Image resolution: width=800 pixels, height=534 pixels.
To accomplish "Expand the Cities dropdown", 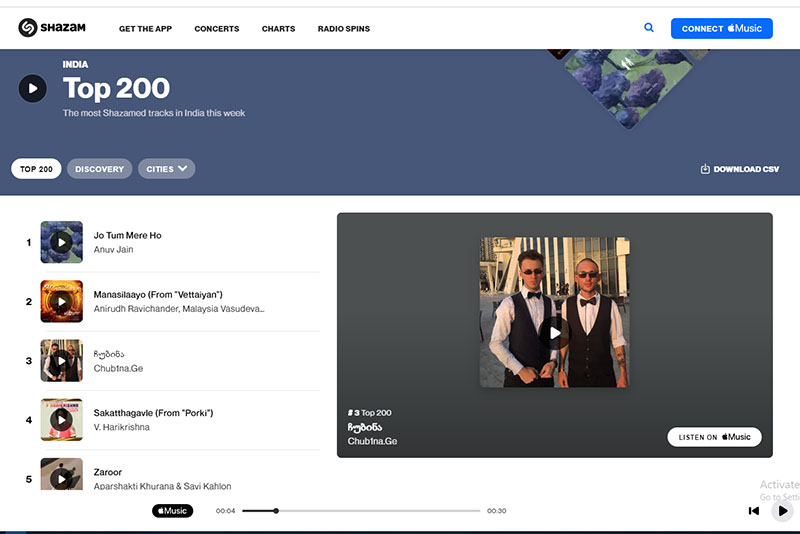I will 166,169.
